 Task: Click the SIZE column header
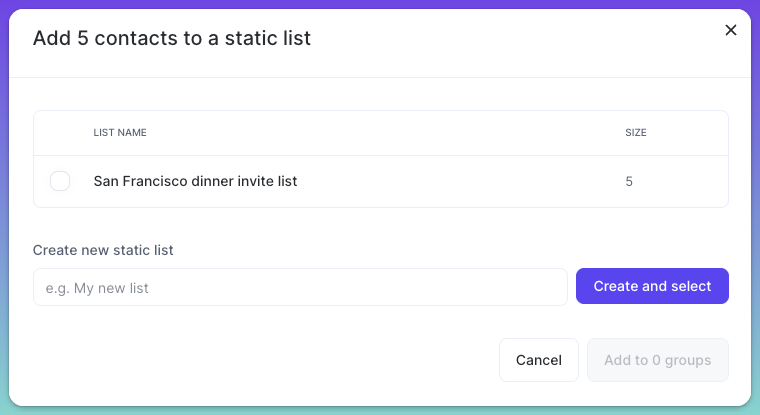point(635,132)
